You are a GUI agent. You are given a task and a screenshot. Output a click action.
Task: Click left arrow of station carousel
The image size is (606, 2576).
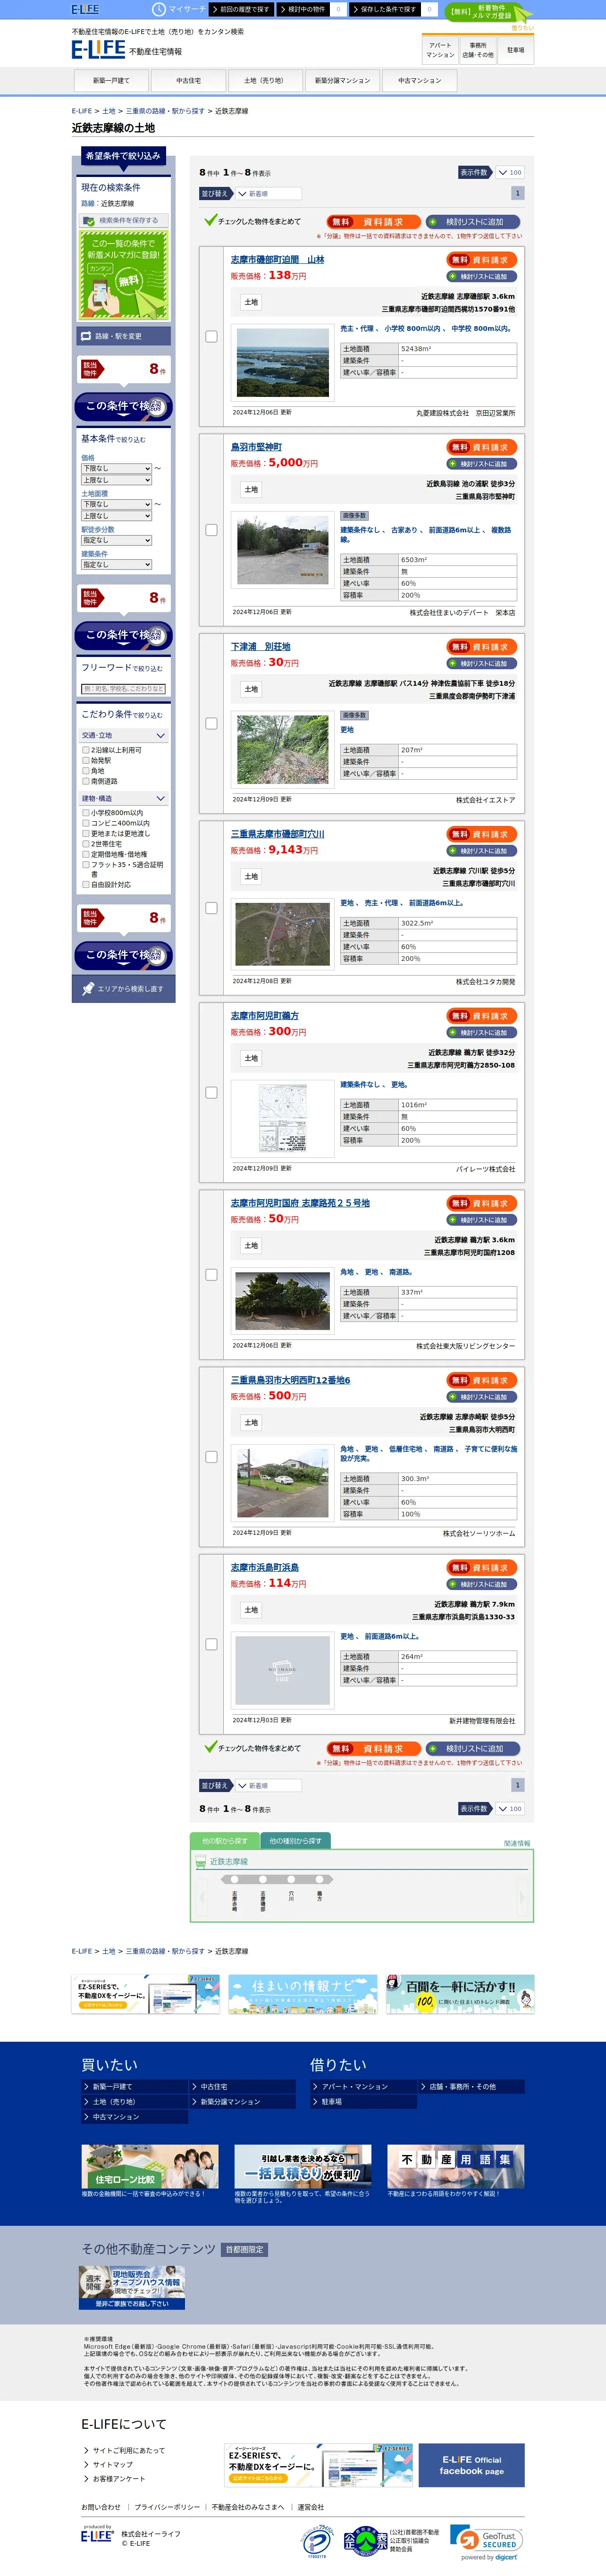[x=203, y=1896]
